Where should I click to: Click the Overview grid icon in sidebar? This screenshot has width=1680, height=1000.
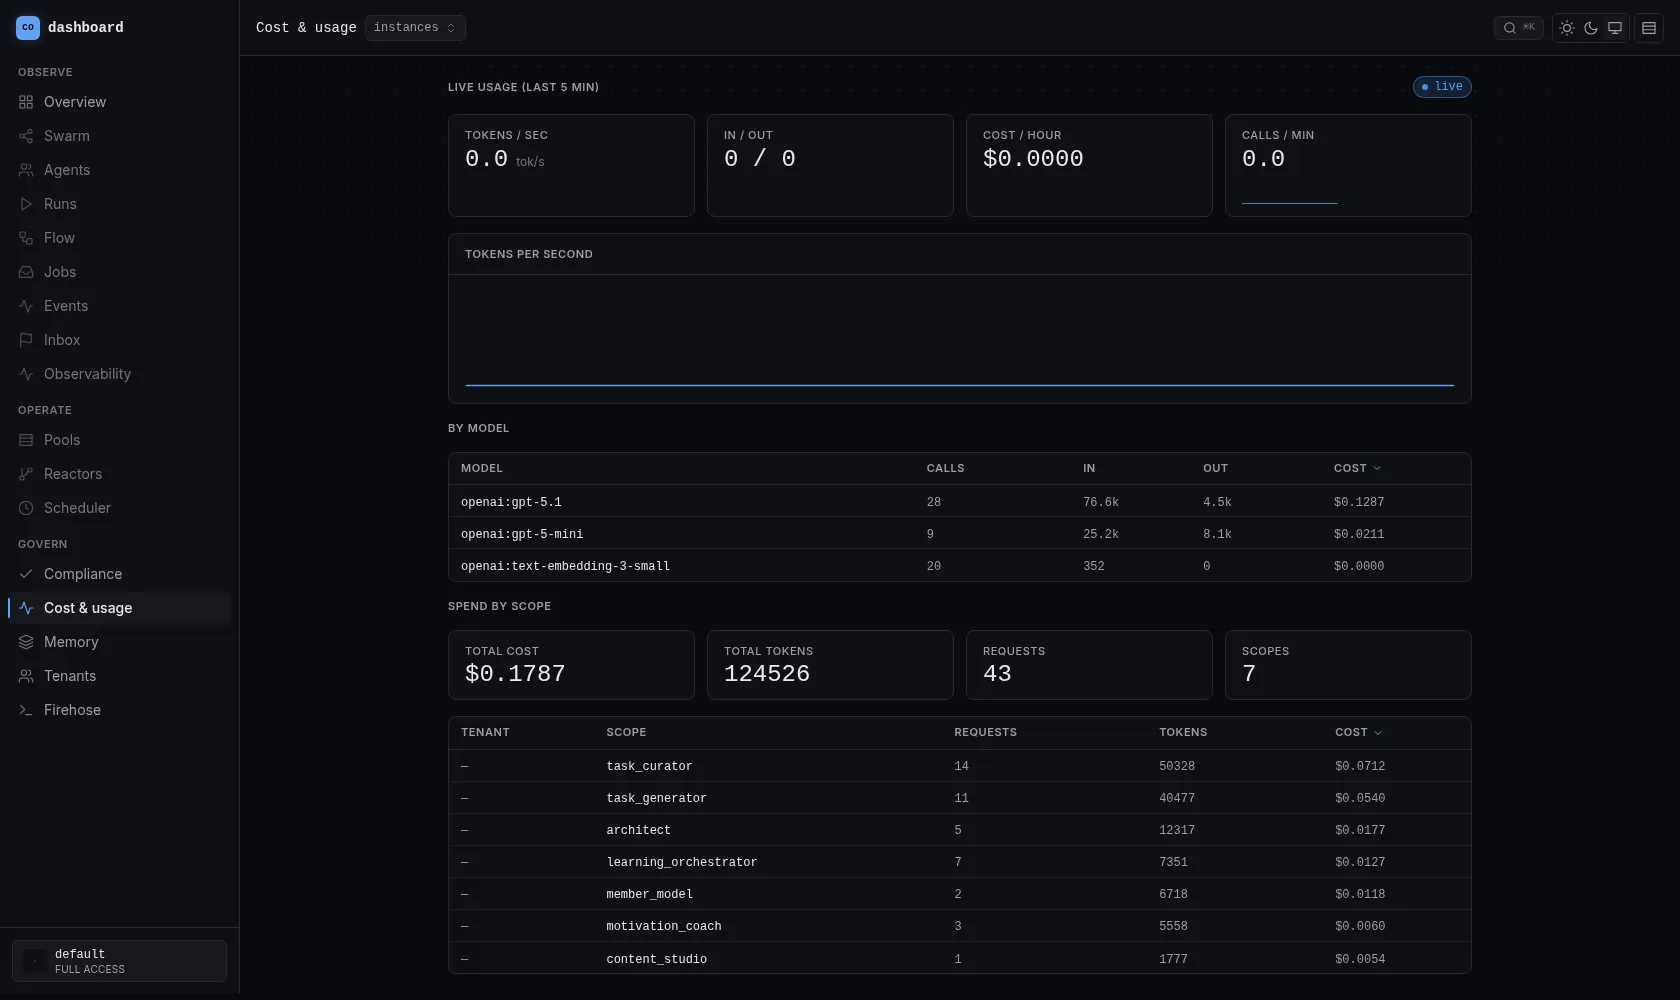click(x=26, y=102)
